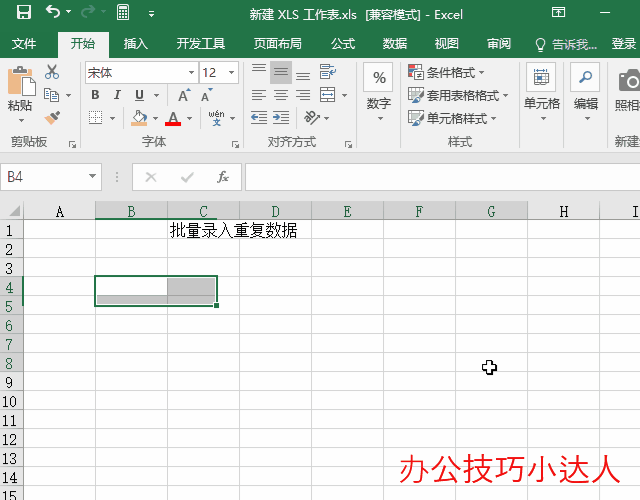
Task: Increase font size with the large A
Action: pos(184,95)
